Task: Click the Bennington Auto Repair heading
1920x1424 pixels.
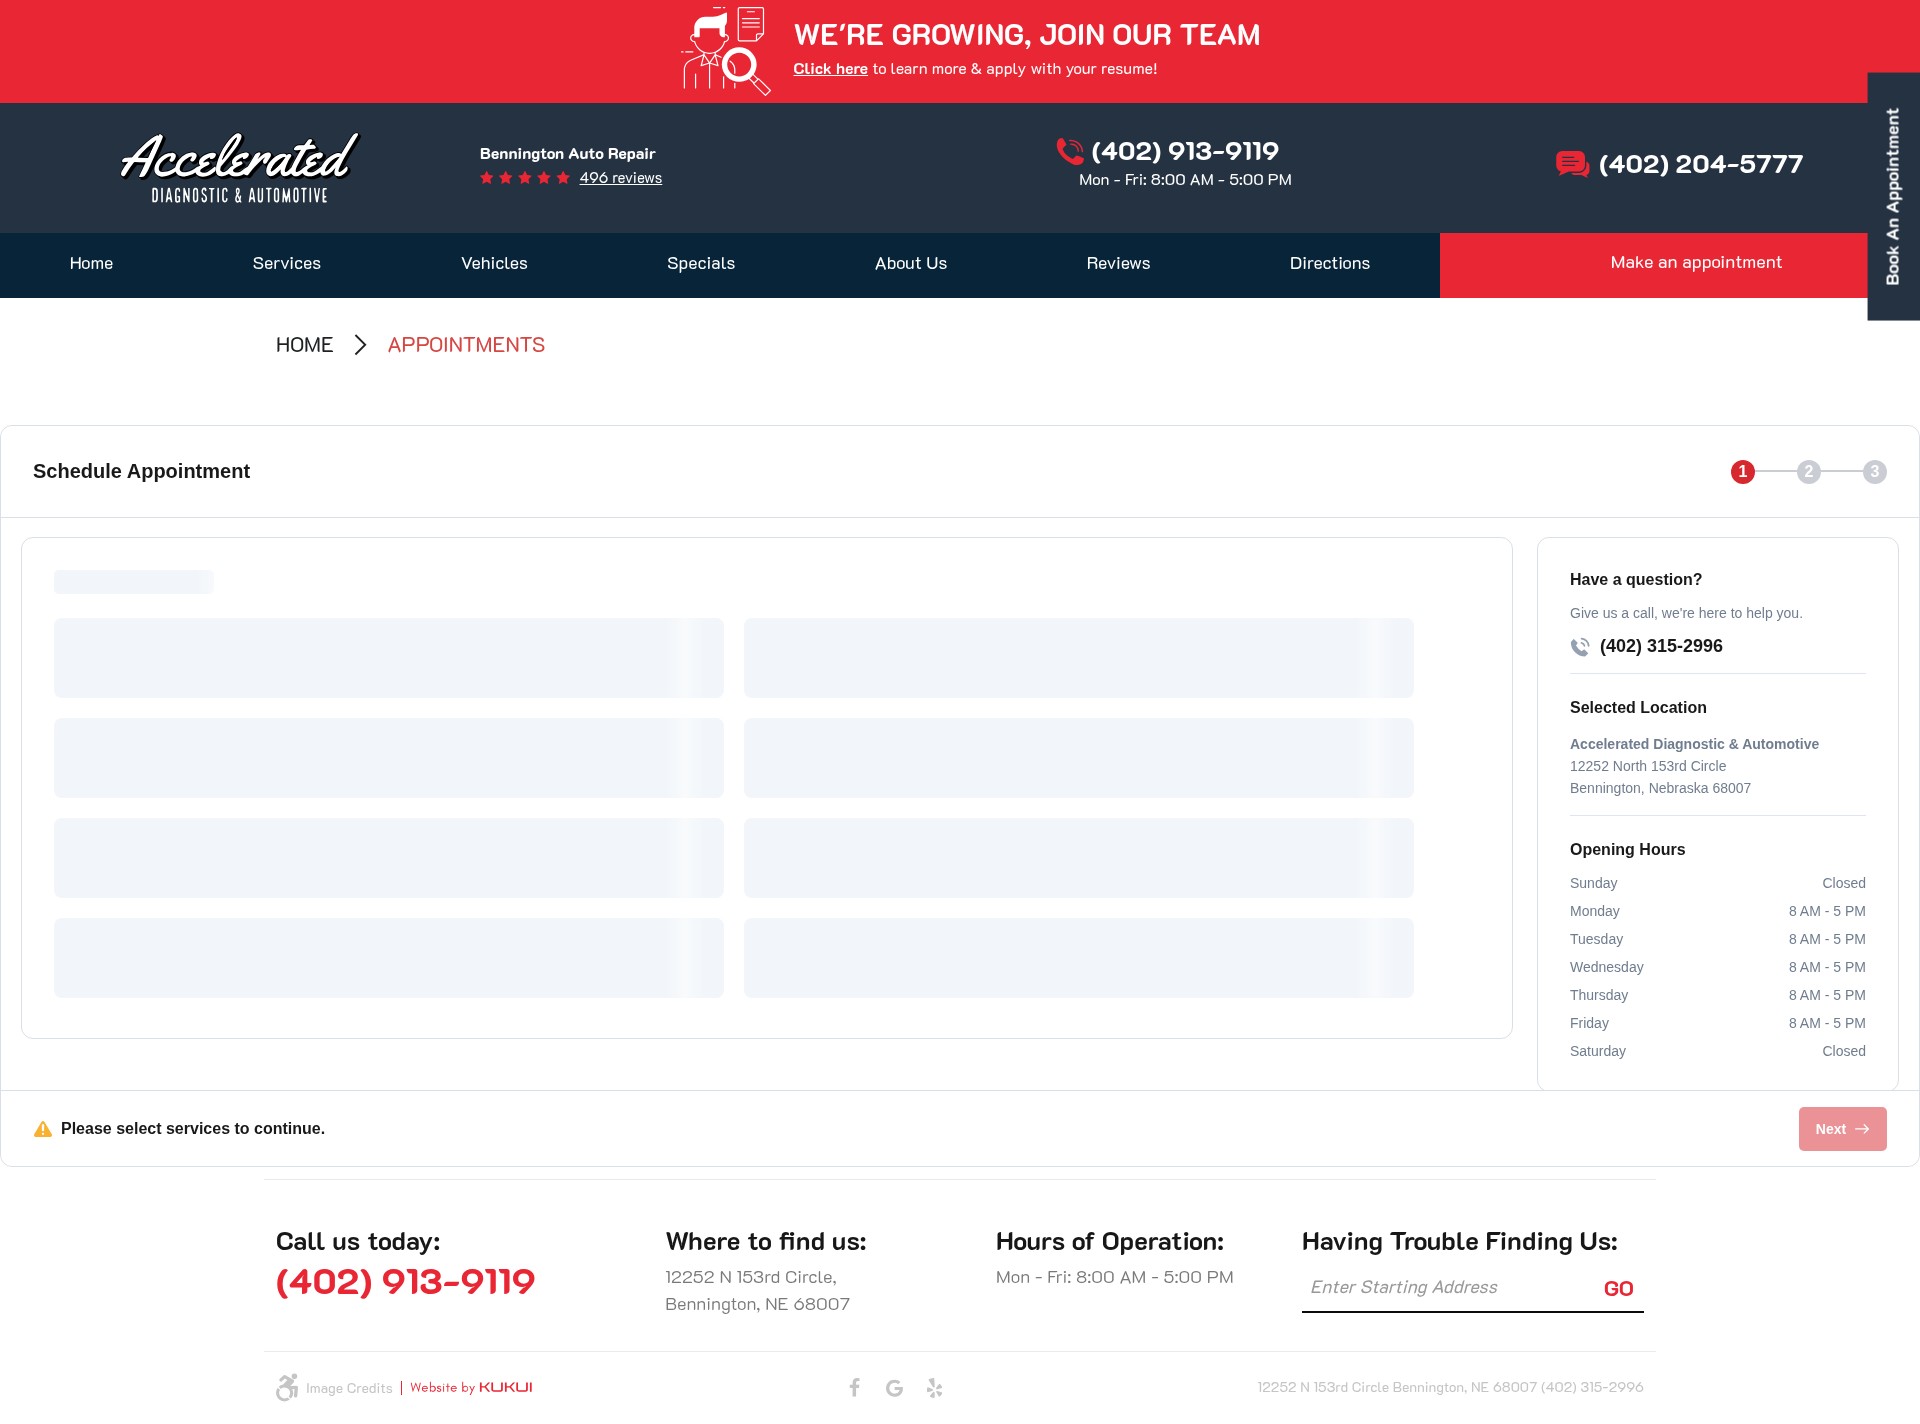Action: (567, 153)
